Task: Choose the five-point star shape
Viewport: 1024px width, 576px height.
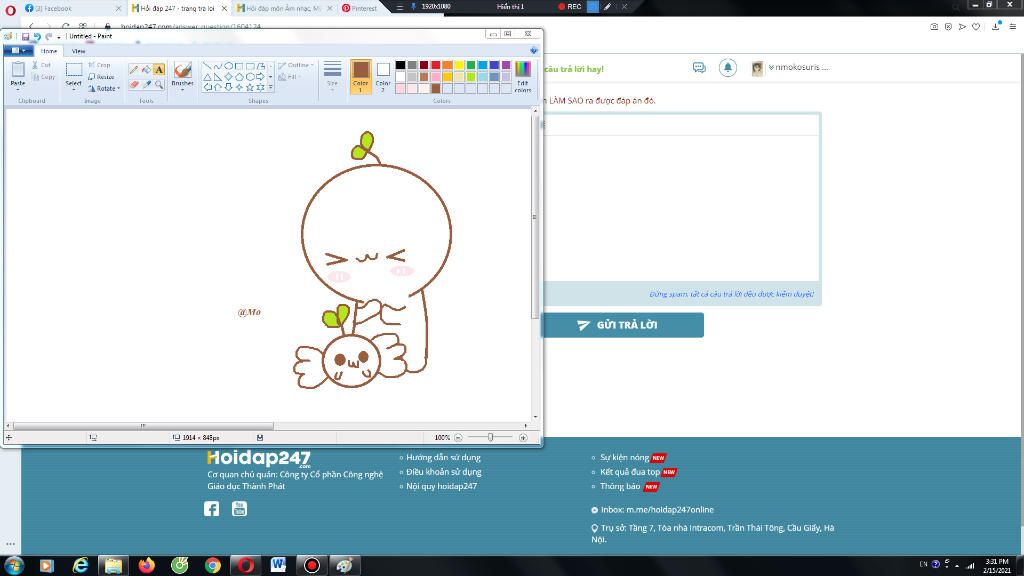Action: click(249, 87)
